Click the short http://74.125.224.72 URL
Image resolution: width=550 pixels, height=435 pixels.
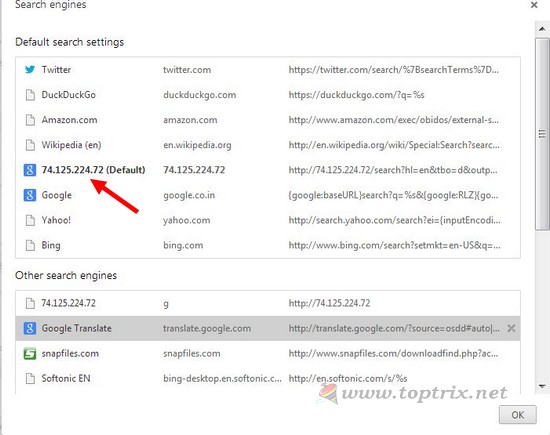(329, 303)
